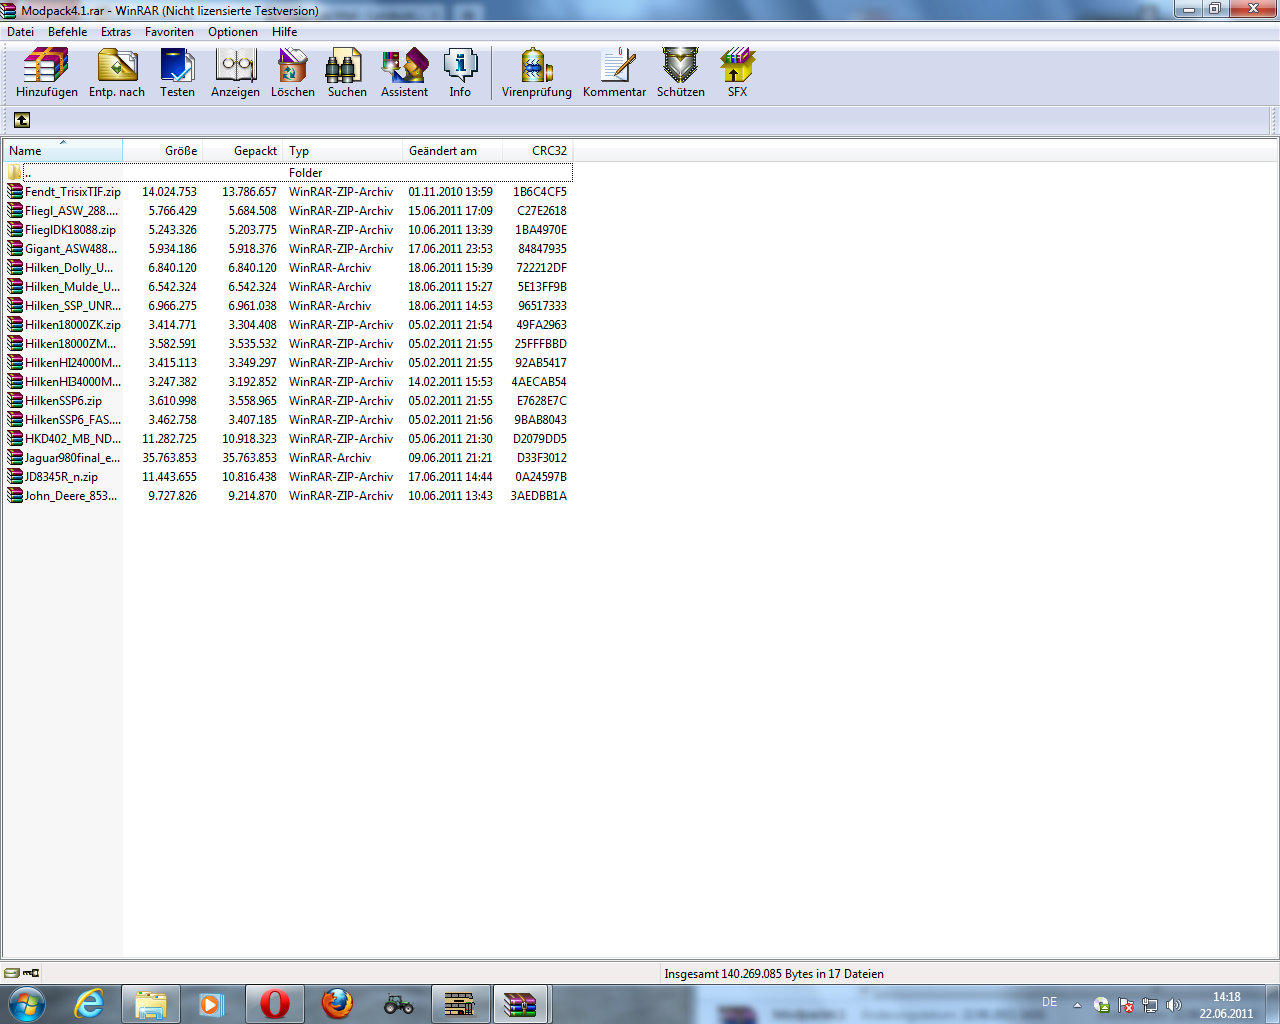Click the volume speaker tray icon
Image resolution: width=1280 pixels, height=1024 pixels.
1173,1005
